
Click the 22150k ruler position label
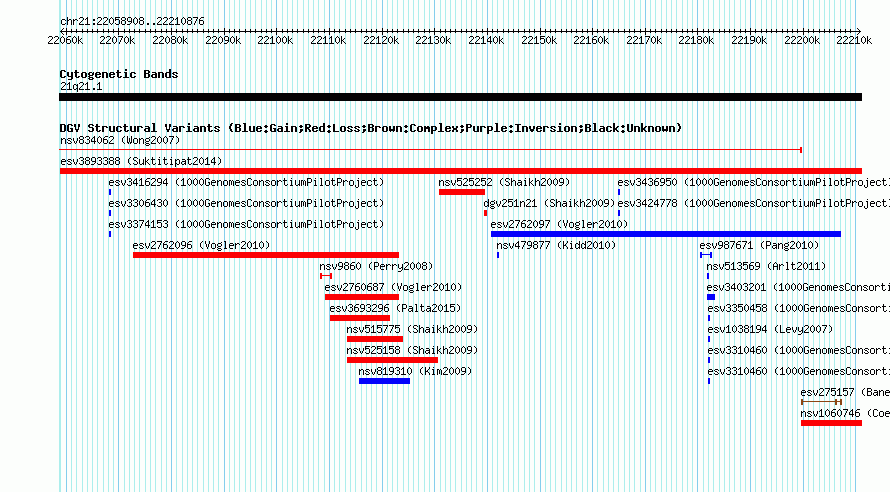click(x=539, y=40)
